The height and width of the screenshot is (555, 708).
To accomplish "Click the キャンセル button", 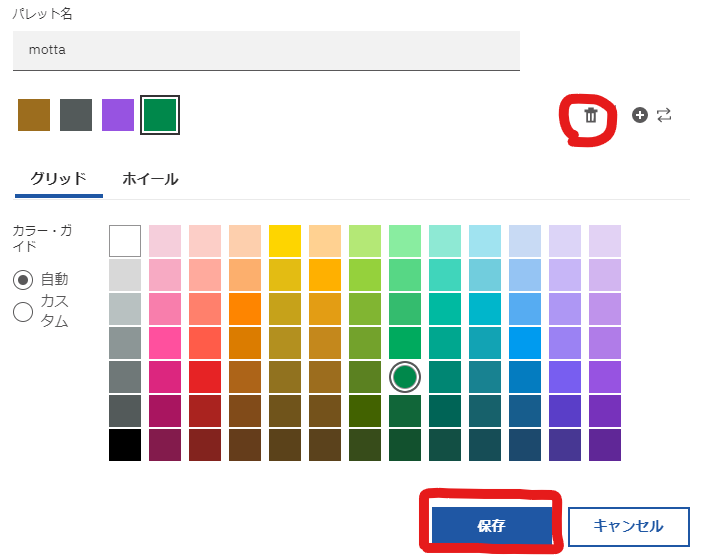I will click(629, 526).
